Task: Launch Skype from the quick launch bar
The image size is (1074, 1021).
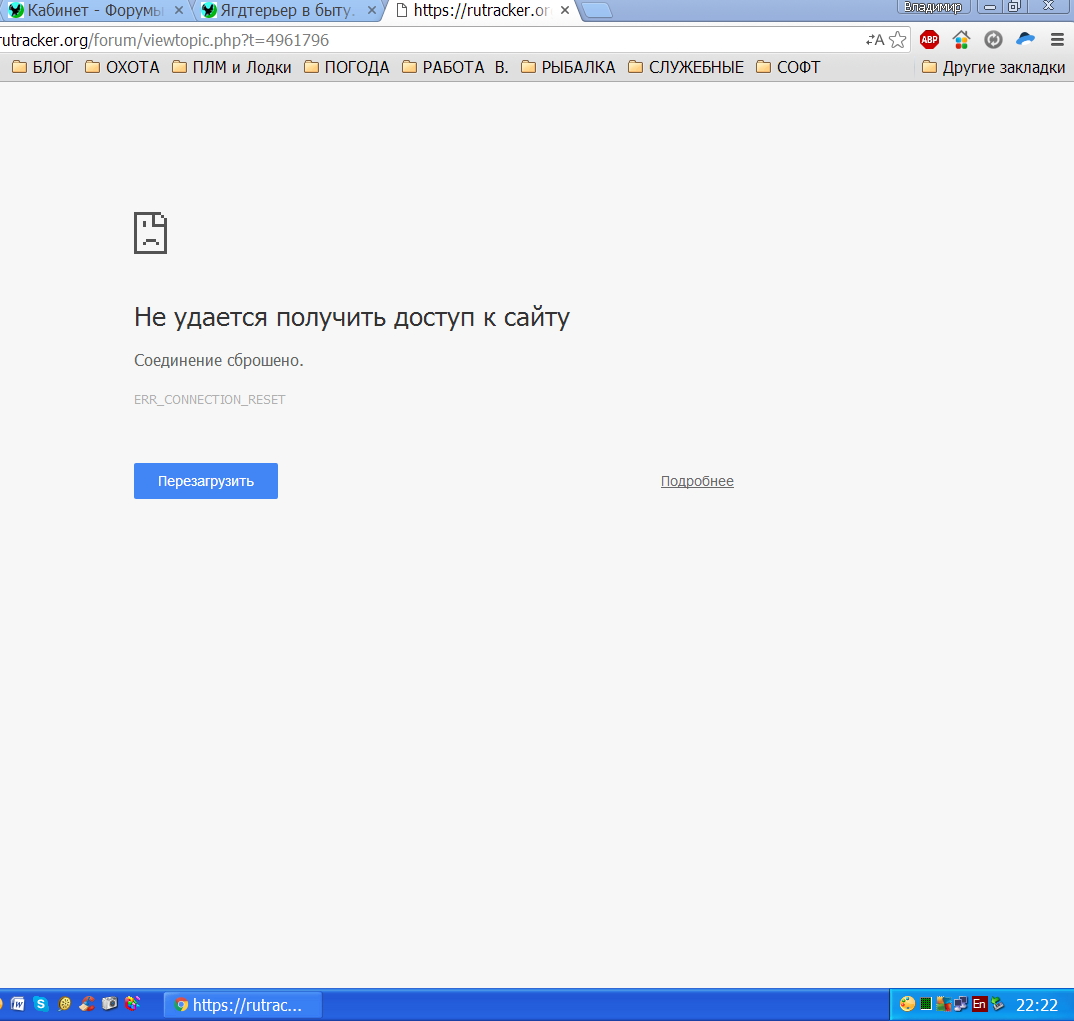Action: click(41, 1004)
